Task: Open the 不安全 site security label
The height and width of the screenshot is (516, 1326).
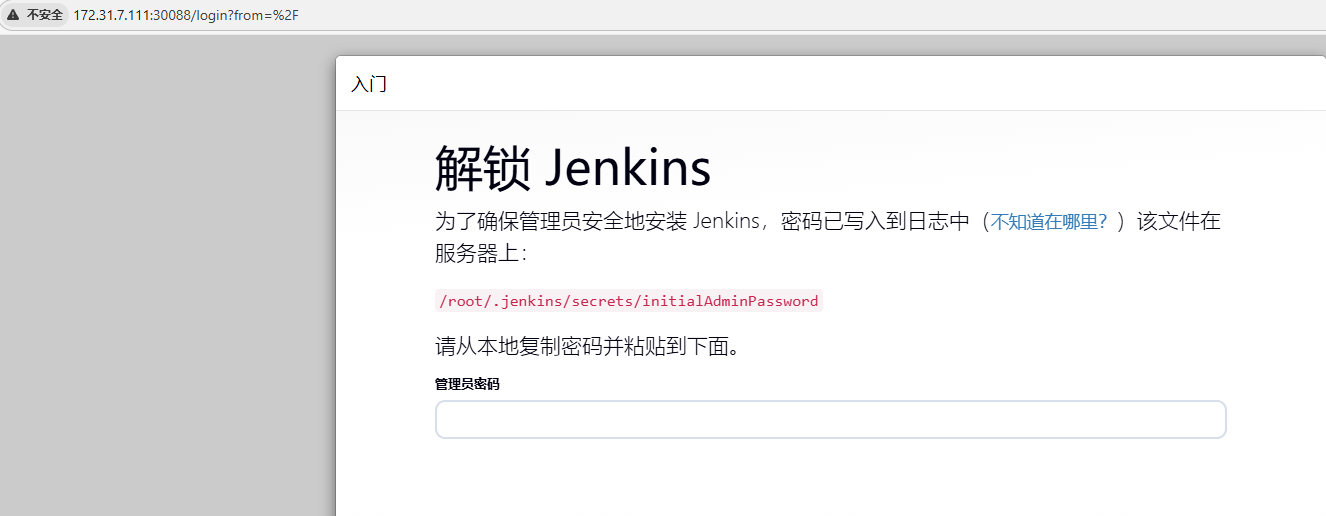Action: 44,15
